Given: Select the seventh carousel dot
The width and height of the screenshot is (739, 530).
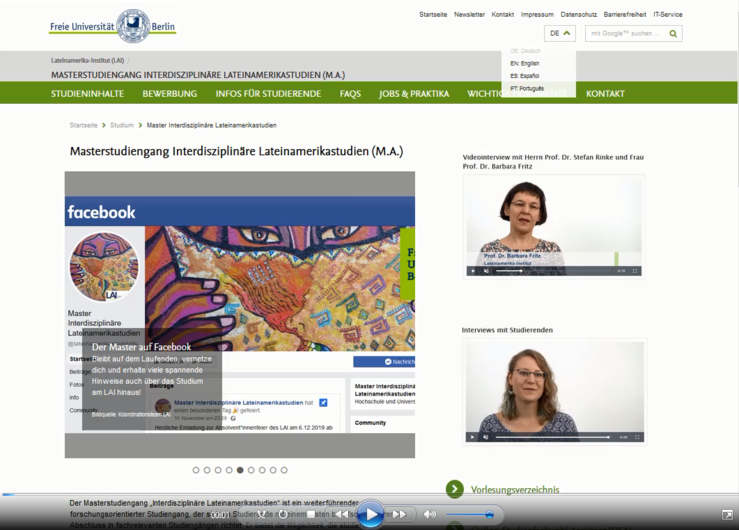Looking at the screenshot, I should pos(262,470).
